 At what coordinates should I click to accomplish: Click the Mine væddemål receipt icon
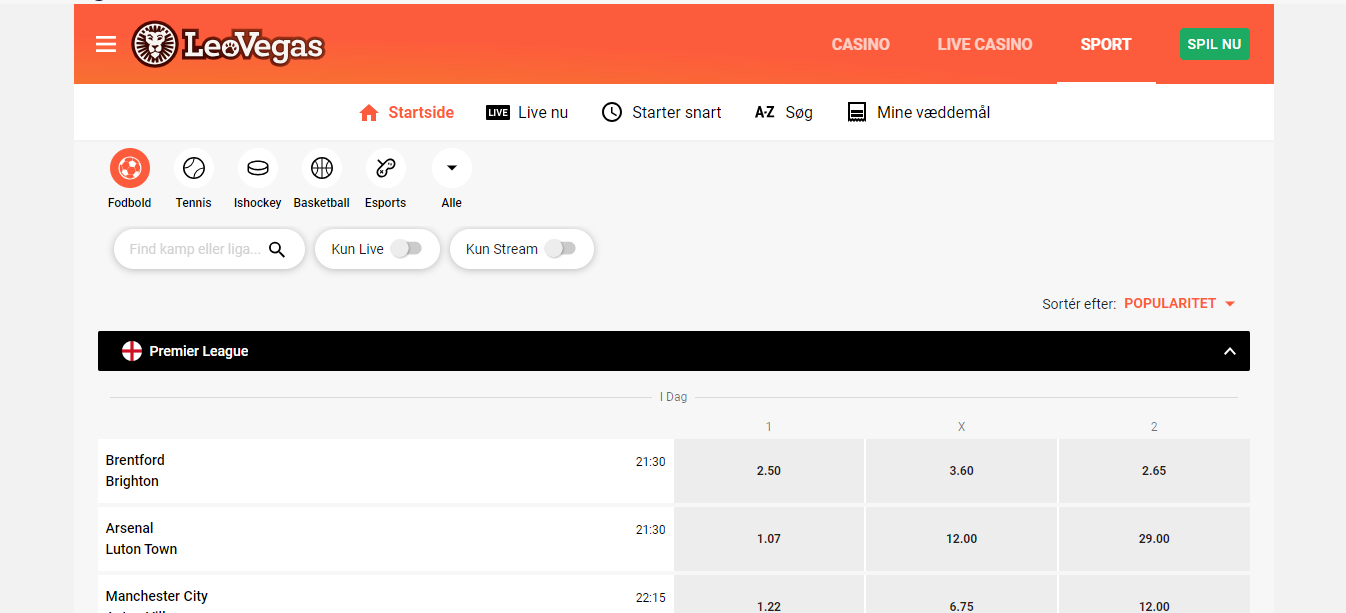(856, 112)
